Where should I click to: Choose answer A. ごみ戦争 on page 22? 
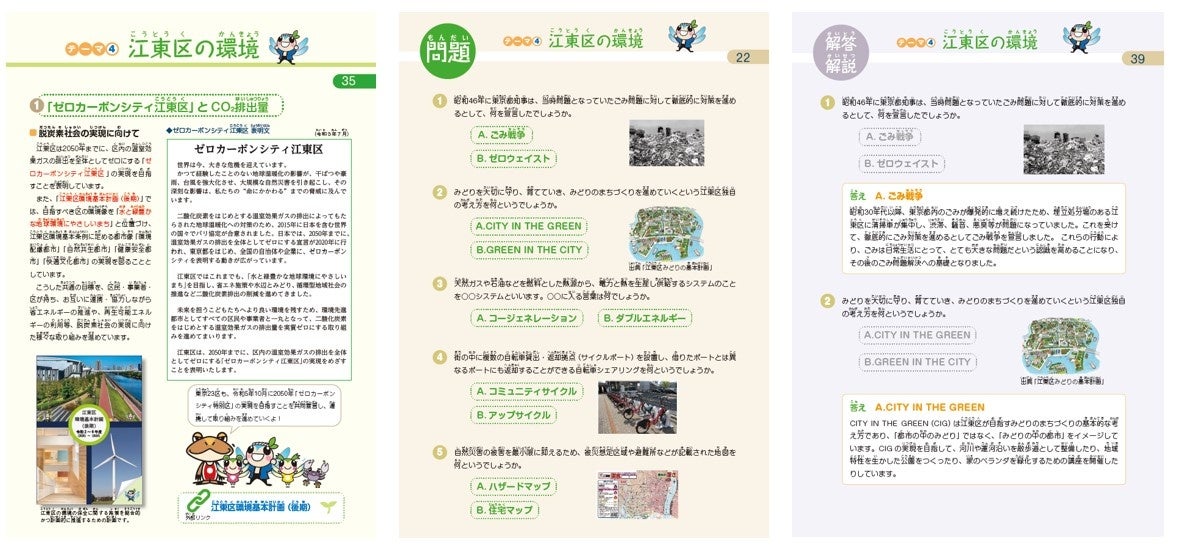502,135
